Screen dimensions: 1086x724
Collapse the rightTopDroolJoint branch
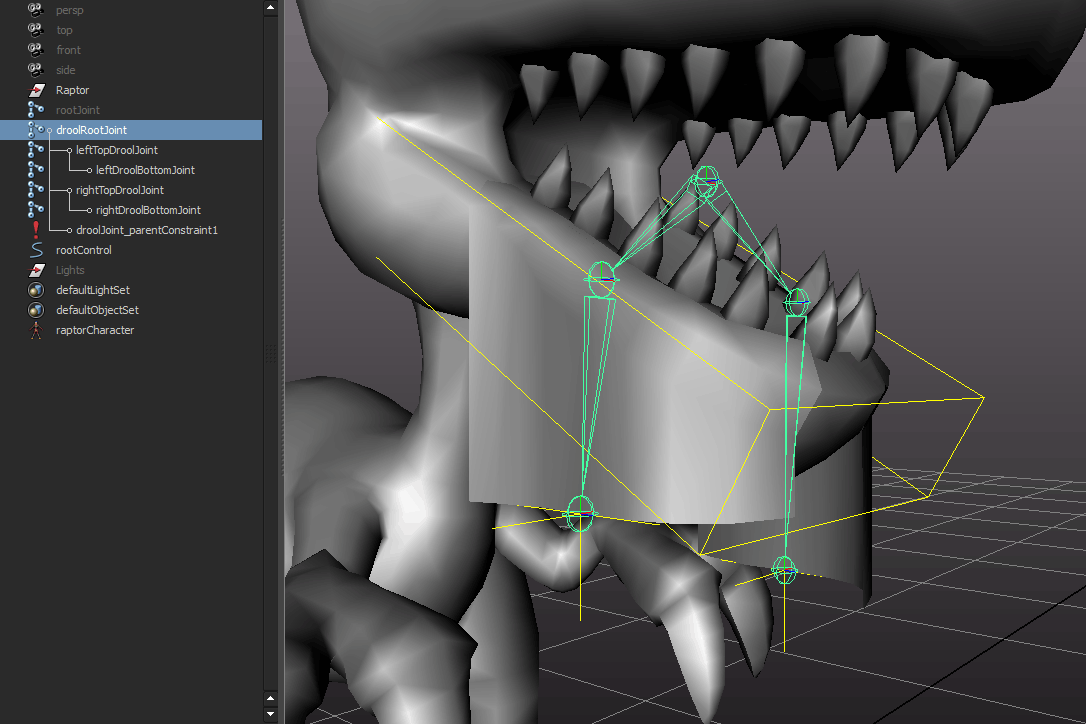(x=68, y=190)
